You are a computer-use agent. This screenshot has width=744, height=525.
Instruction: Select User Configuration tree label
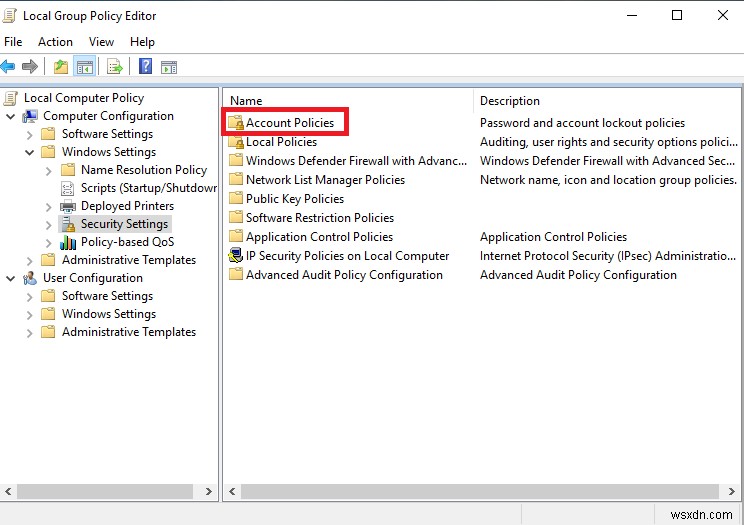point(93,278)
